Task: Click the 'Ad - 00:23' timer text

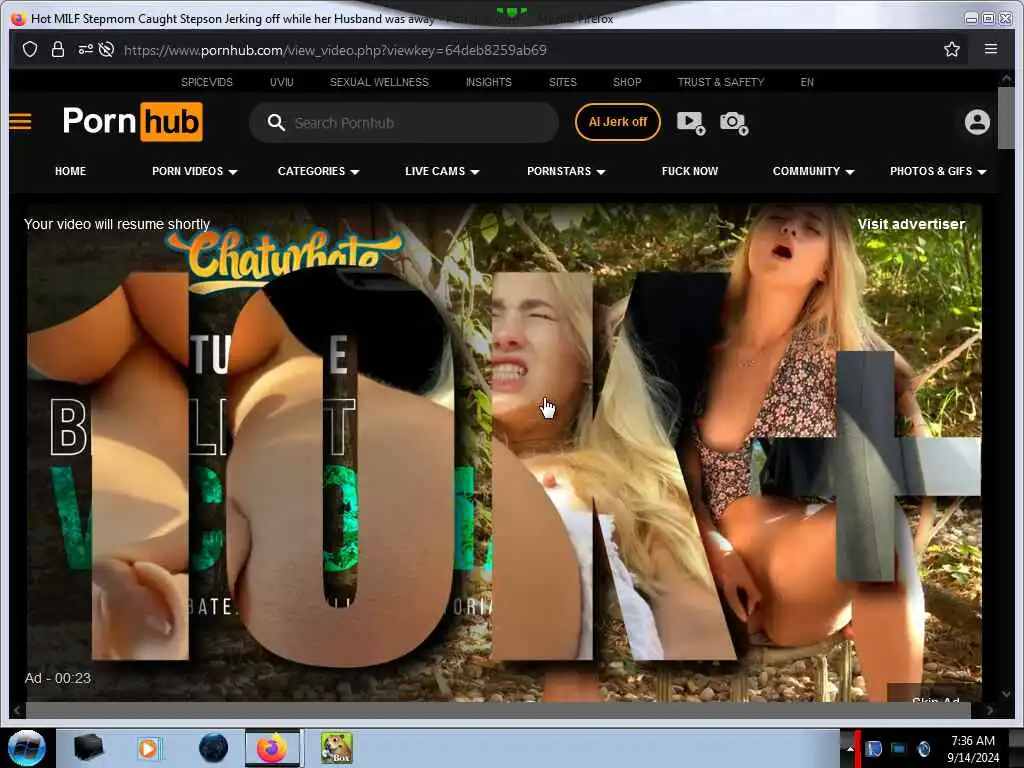Action: [x=57, y=679]
